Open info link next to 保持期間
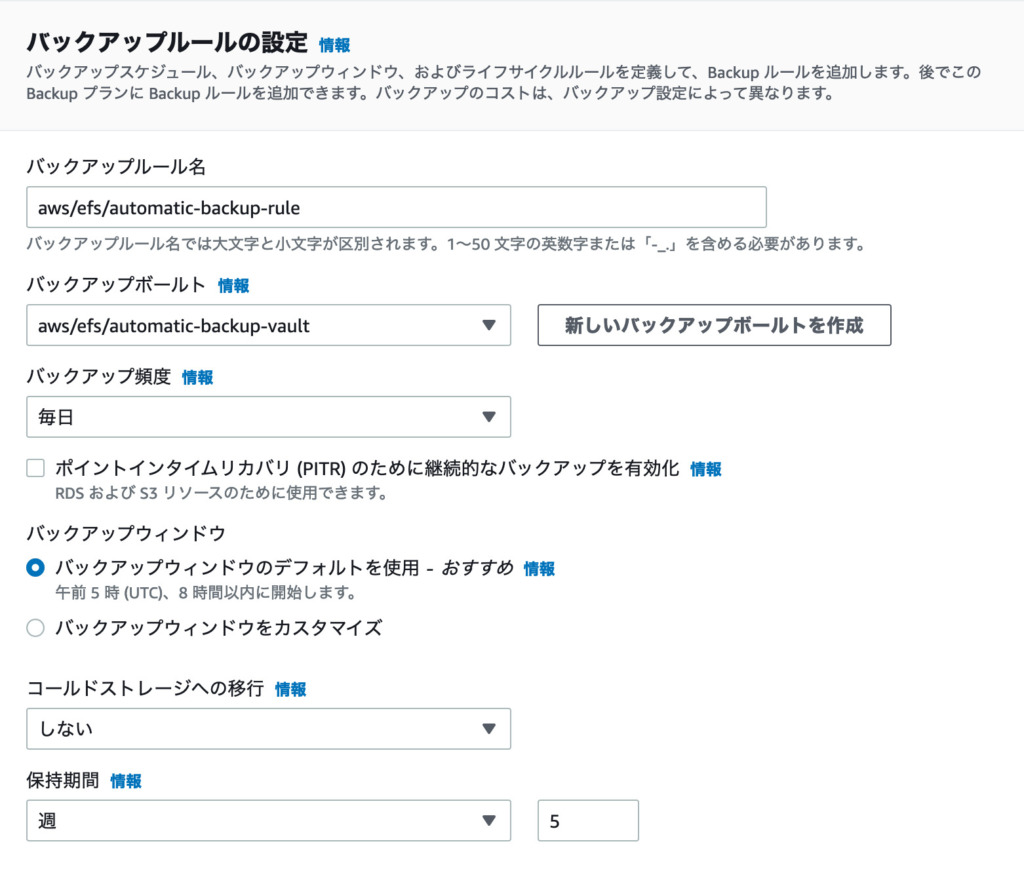Viewport: 1024px width, 869px height. pos(126,781)
